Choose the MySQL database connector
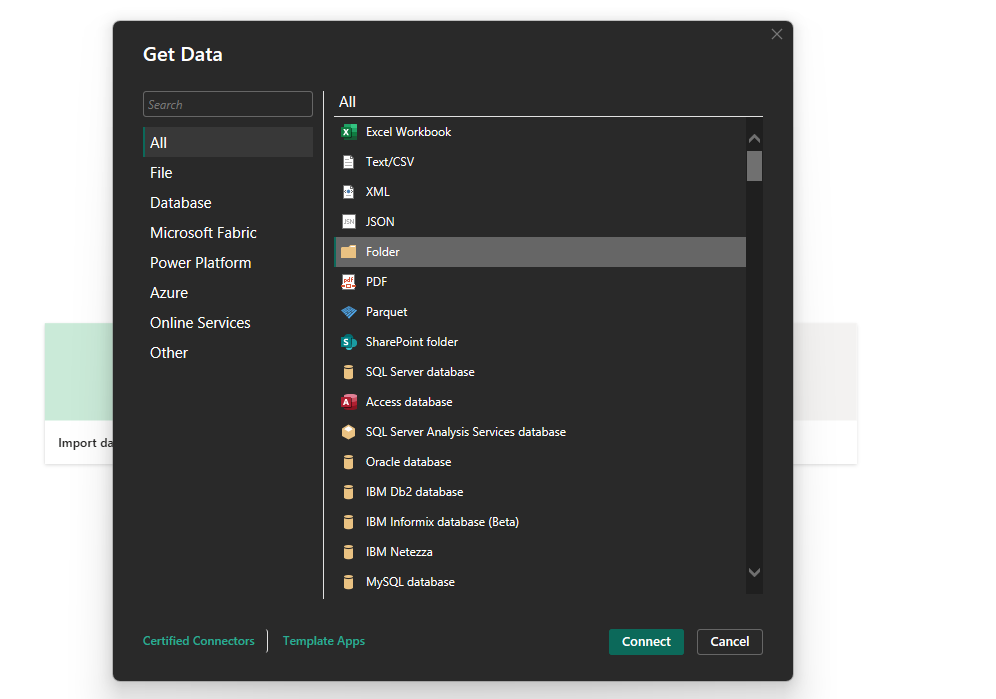The image size is (996, 699). click(x=413, y=581)
